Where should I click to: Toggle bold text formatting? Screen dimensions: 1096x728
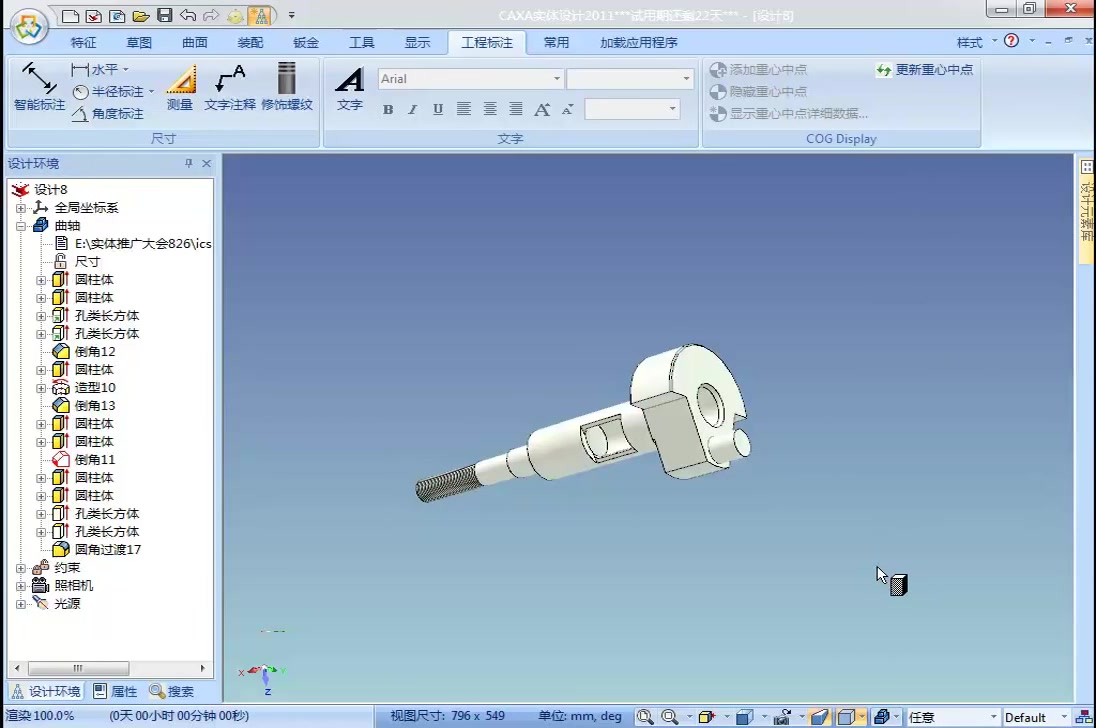pyautogui.click(x=388, y=110)
